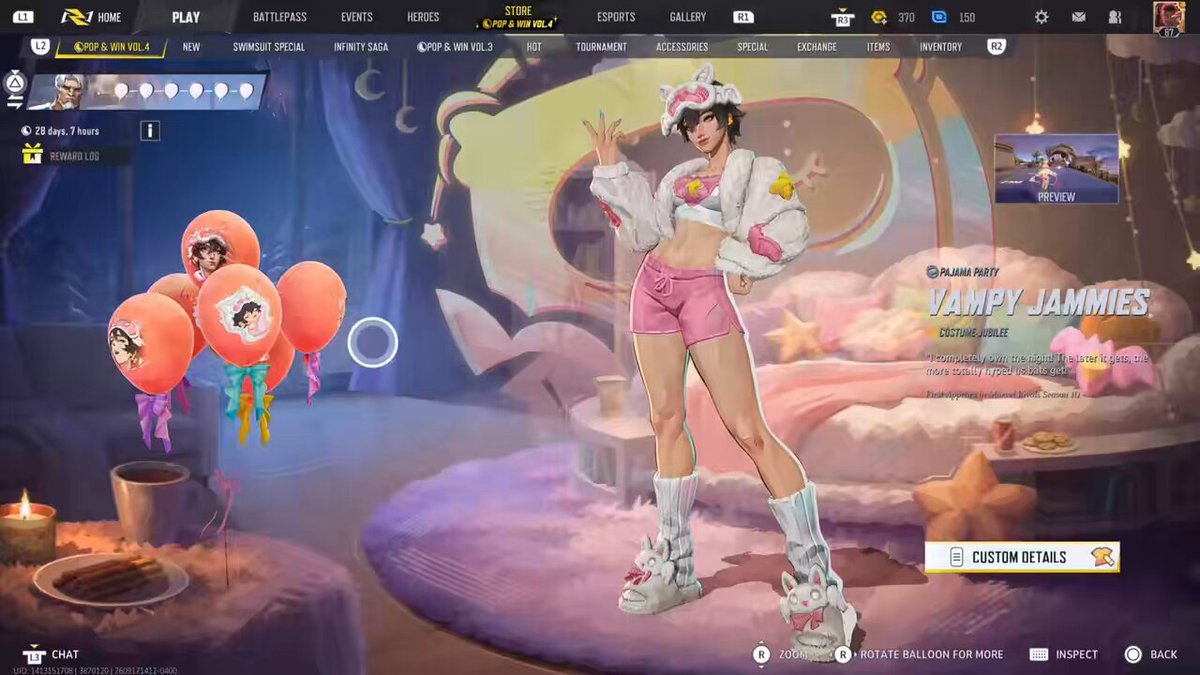Click the R3 button prompt icon
The height and width of the screenshot is (675, 1200).
point(843,17)
